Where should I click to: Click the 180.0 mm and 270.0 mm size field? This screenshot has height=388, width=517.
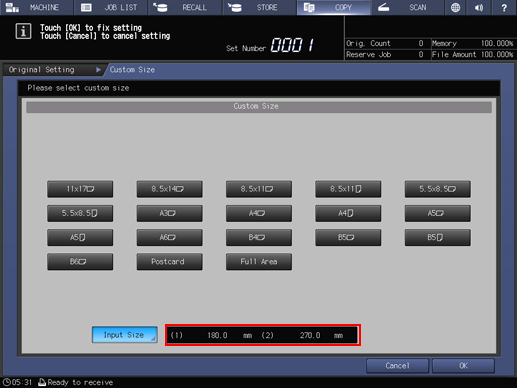click(263, 335)
